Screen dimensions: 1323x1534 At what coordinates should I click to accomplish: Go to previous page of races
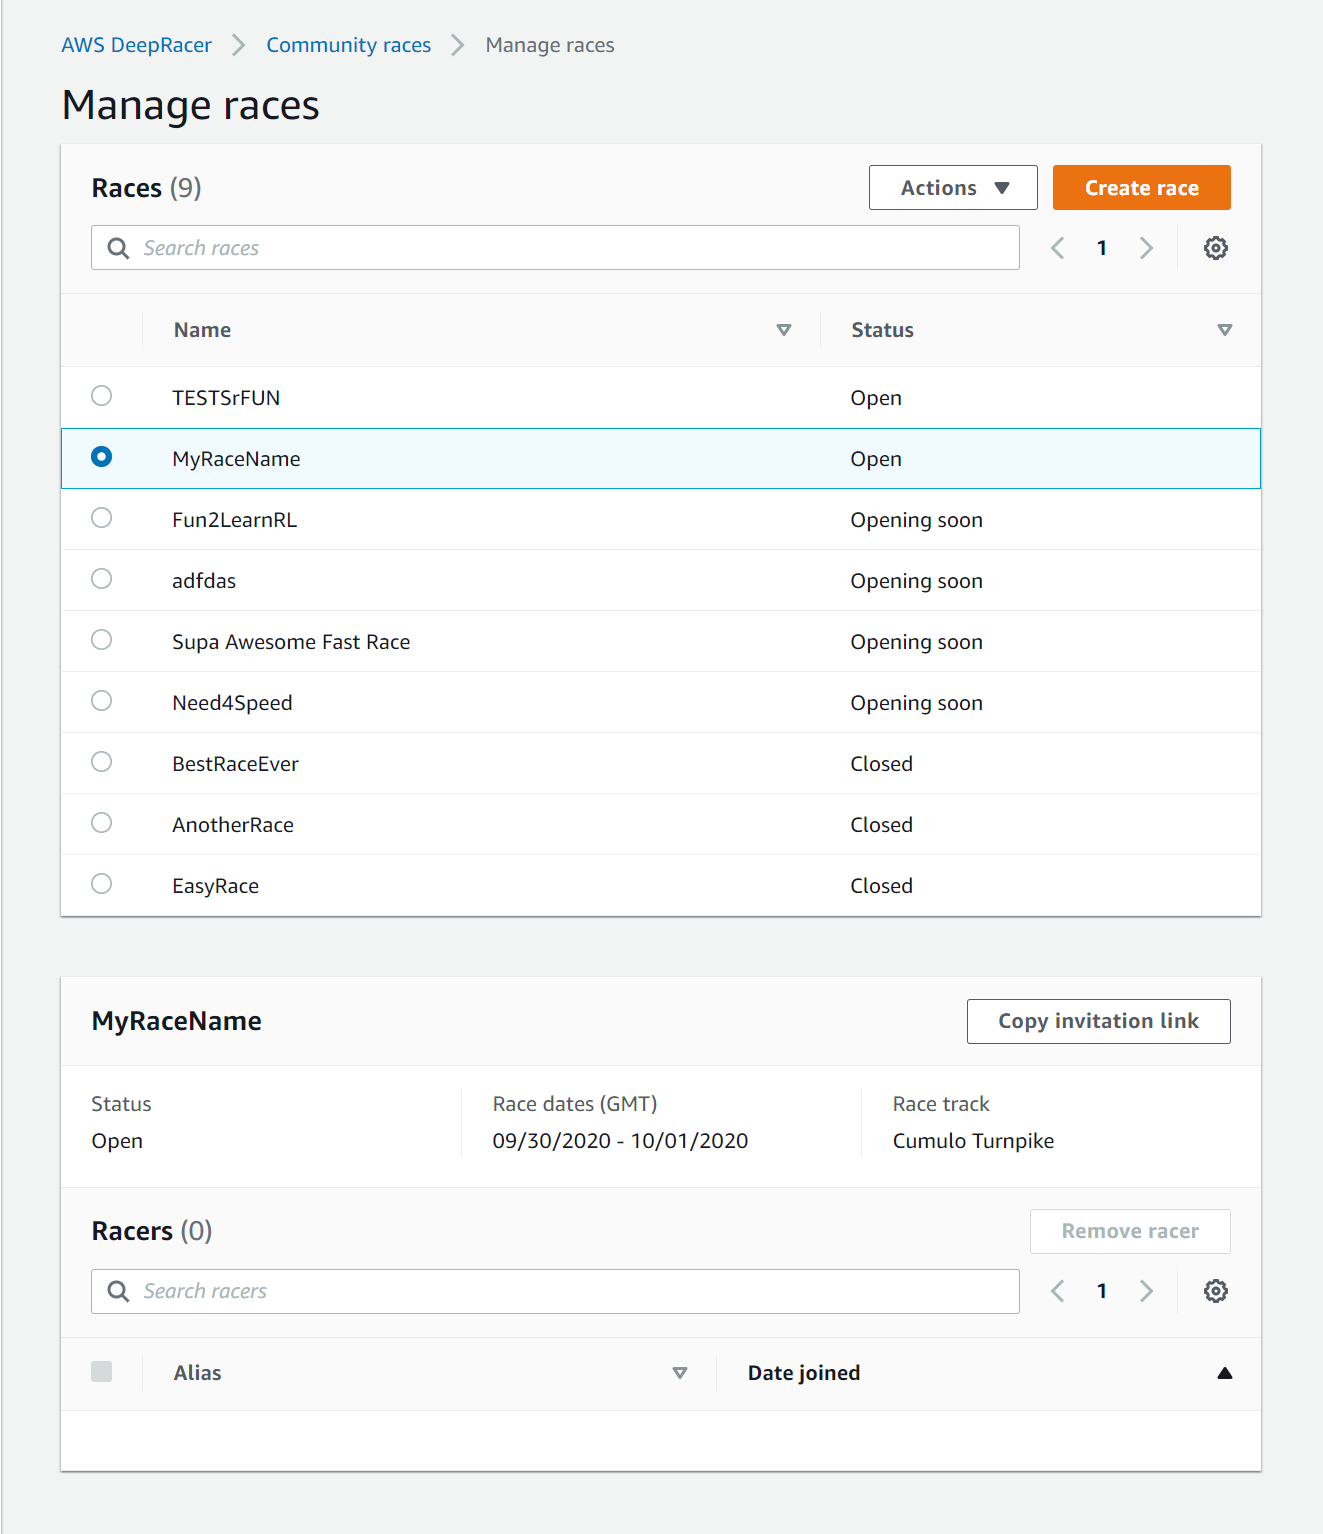(x=1057, y=247)
